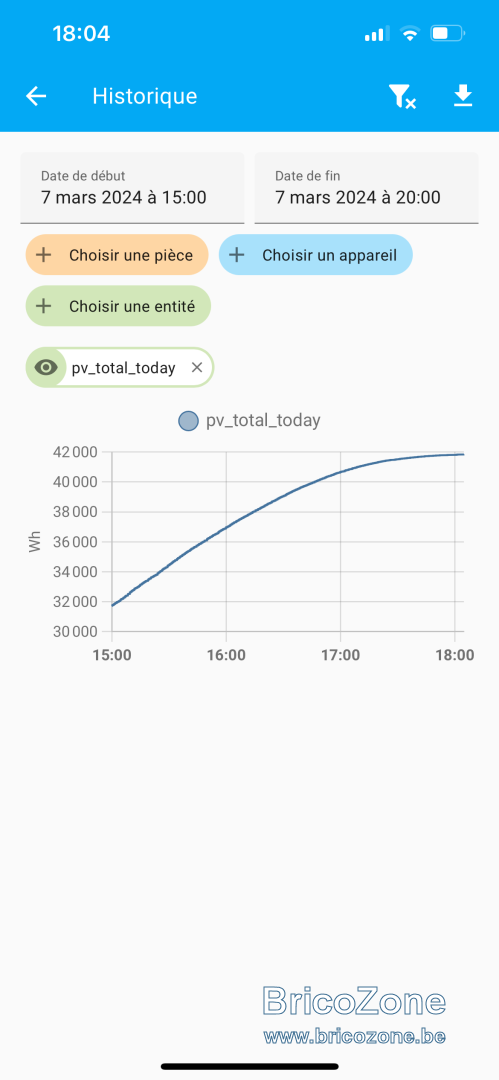Image resolution: width=499 pixels, height=1080 pixels.
Task: Tap the chart line near 16:00
Action: (226, 528)
